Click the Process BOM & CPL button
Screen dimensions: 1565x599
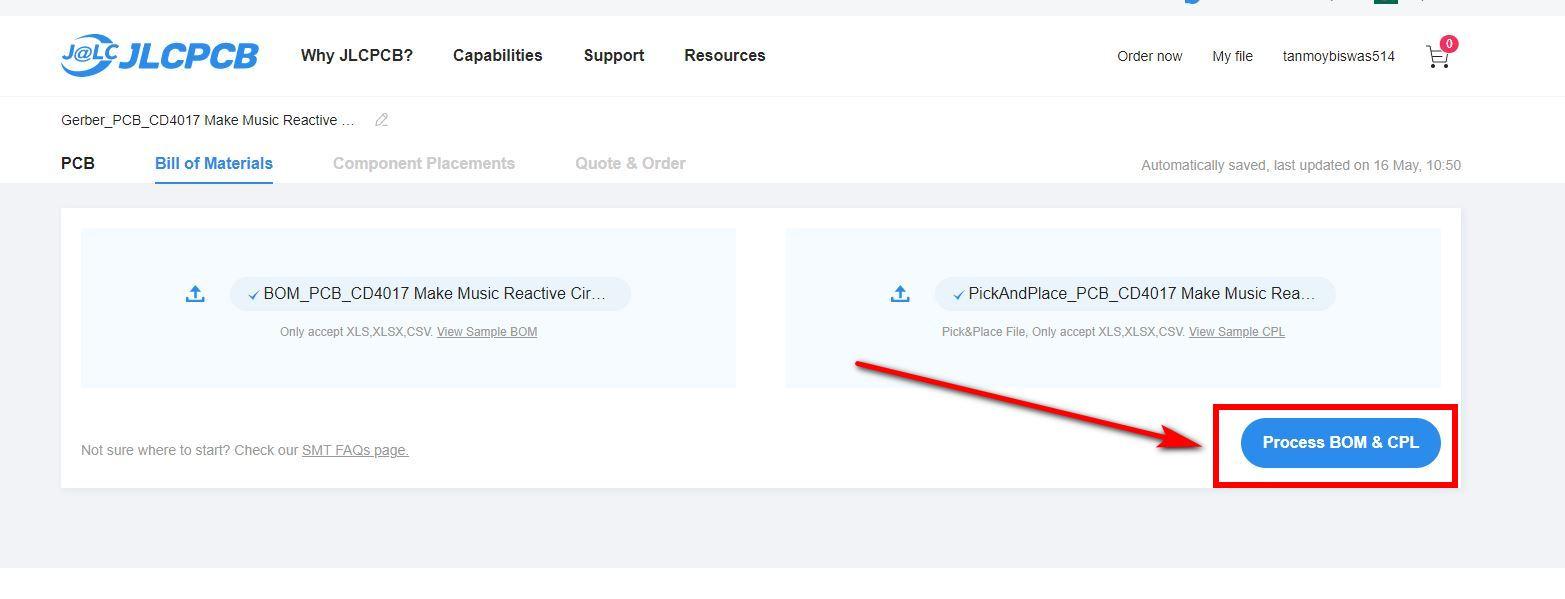(x=1340, y=443)
